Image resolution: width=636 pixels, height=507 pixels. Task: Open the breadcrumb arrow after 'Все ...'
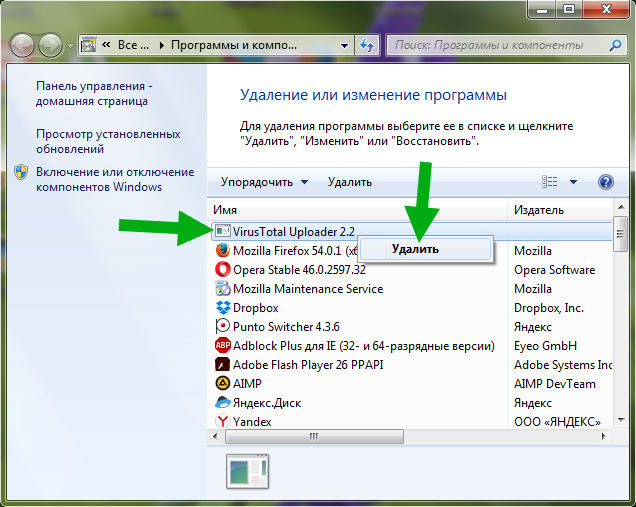tap(162, 45)
